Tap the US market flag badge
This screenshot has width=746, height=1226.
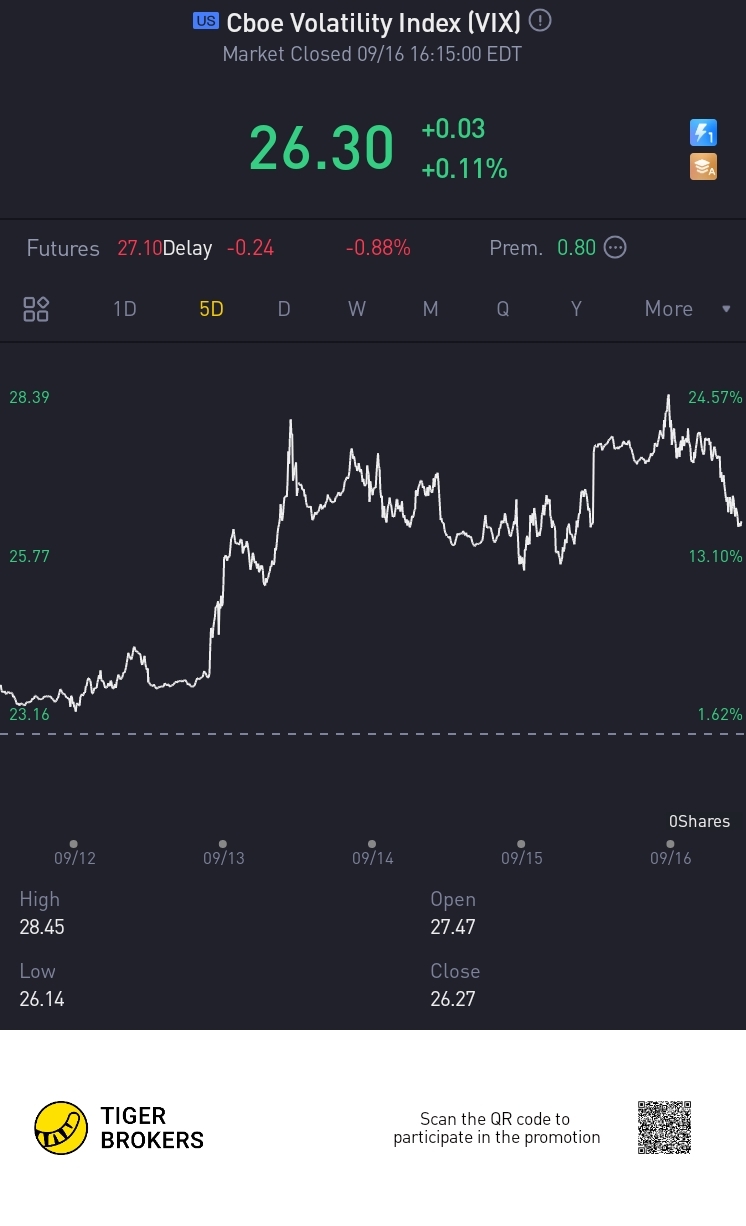click(206, 21)
